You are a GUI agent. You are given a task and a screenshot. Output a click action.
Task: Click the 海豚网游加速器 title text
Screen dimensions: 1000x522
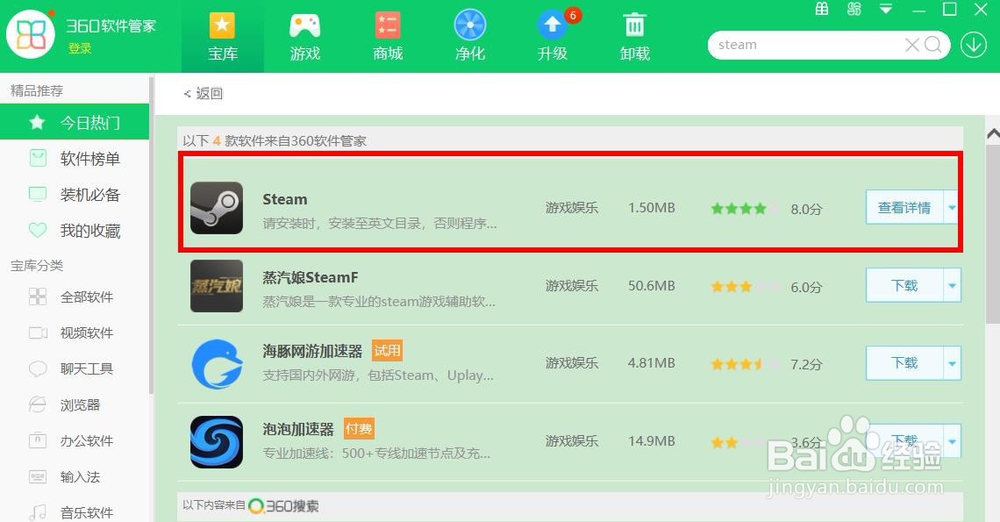312,350
